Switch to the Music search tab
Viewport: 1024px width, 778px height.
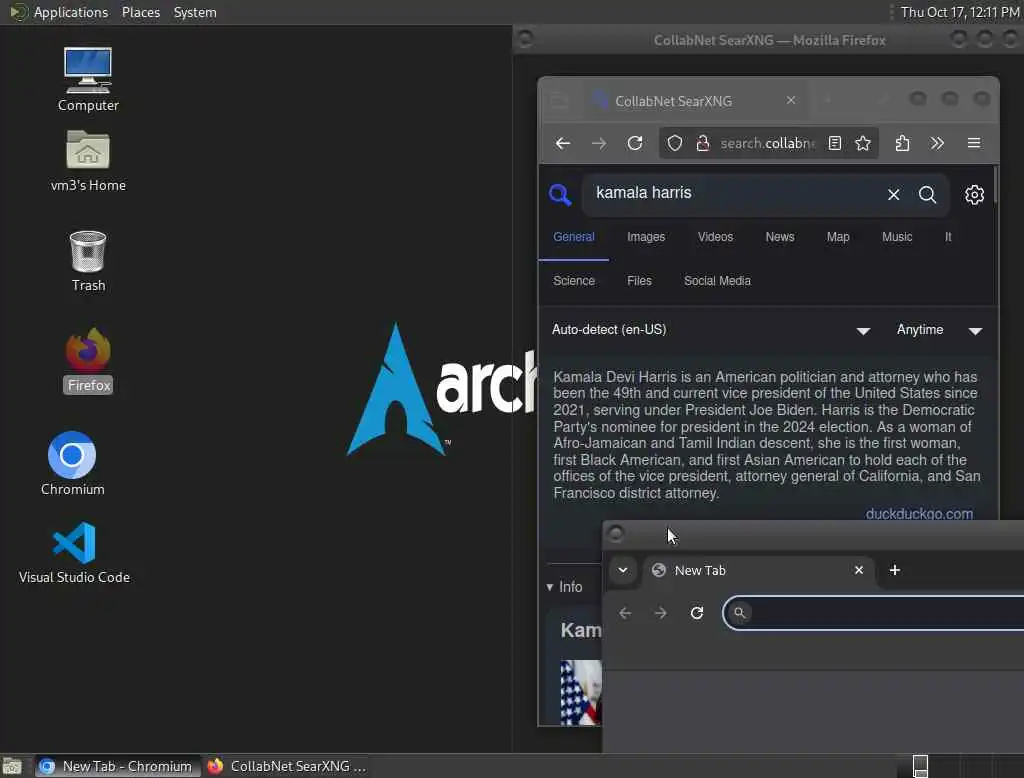click(897, 237)
